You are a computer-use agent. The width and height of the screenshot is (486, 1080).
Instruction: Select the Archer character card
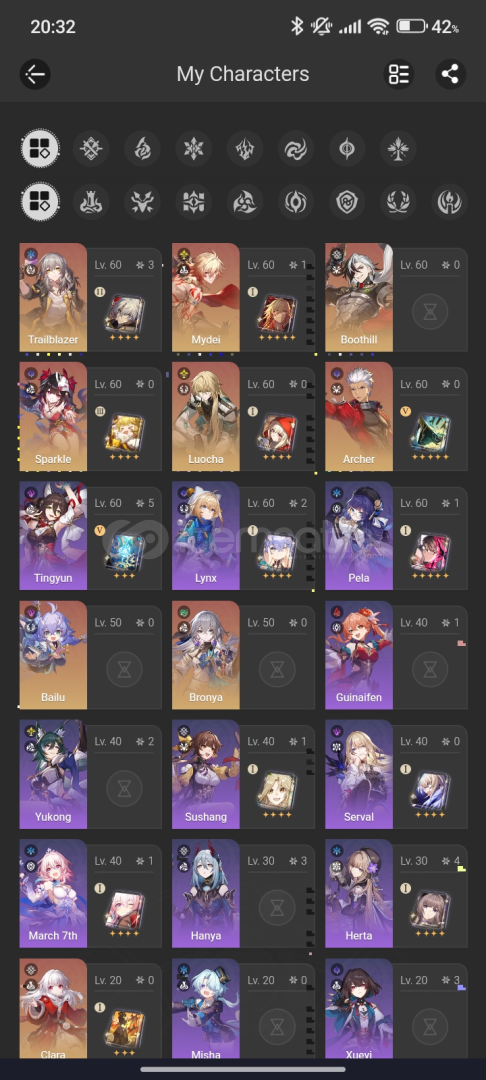coord(396,417)
